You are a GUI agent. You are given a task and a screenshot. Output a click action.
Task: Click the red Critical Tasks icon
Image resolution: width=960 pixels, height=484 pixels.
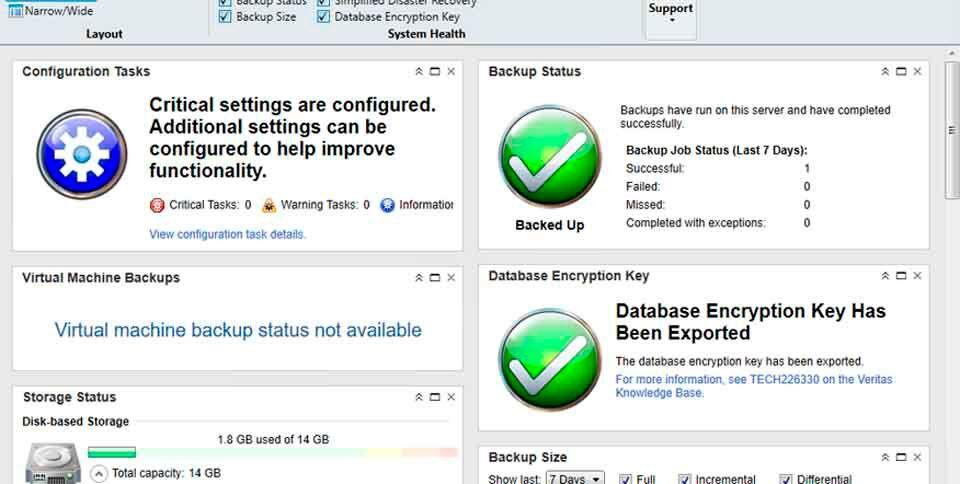[x=157, y=205]
